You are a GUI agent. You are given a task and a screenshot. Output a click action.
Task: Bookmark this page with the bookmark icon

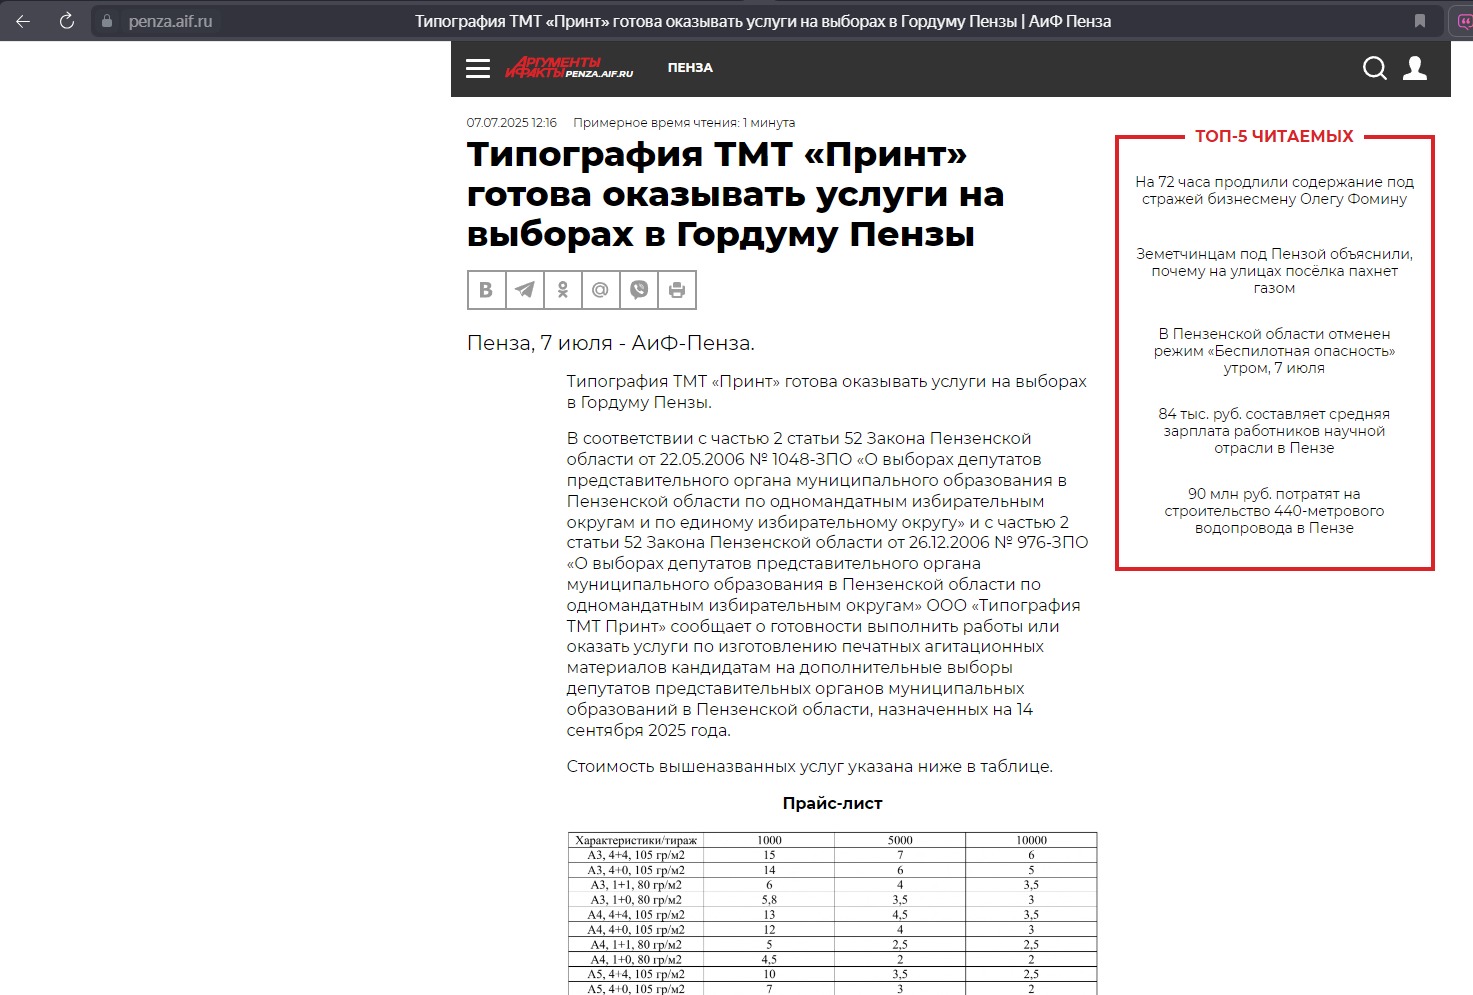click(x=1419, y=21)
